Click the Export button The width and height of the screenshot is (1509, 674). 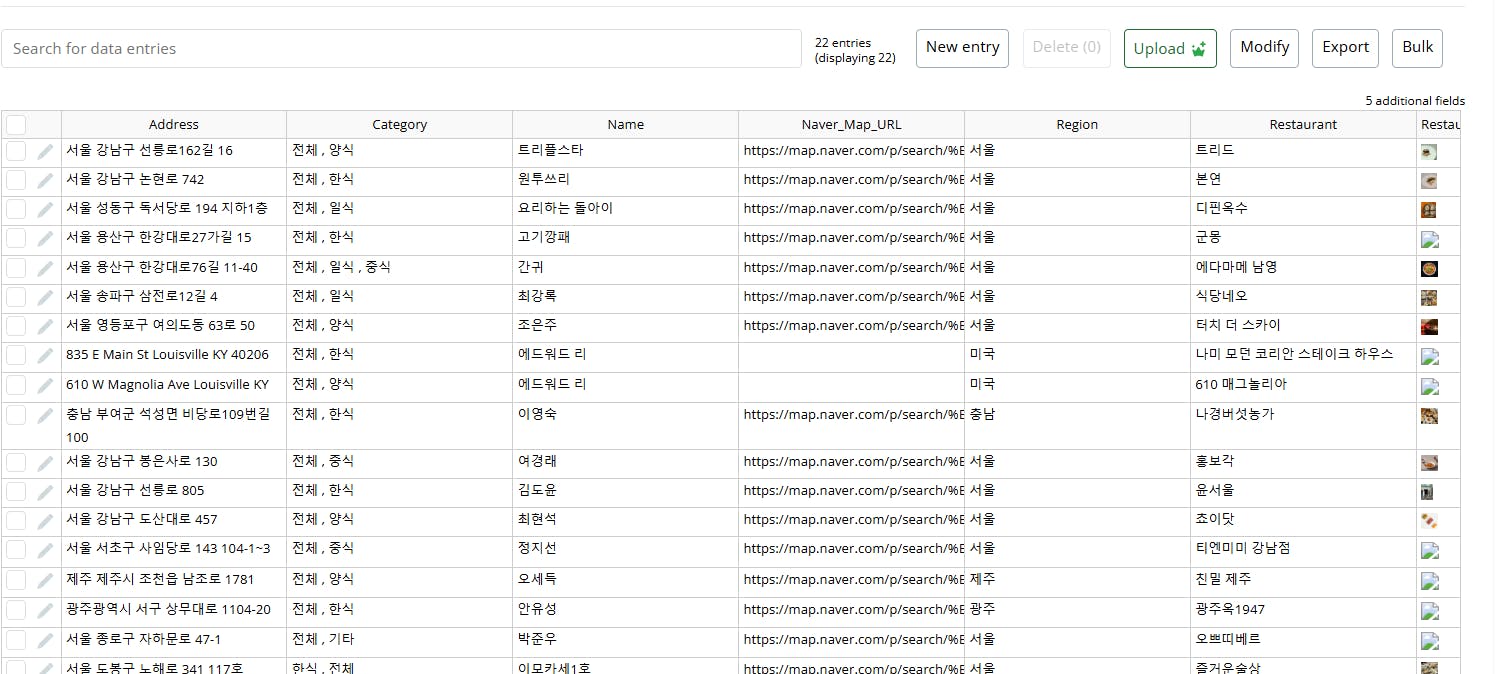1345,48
